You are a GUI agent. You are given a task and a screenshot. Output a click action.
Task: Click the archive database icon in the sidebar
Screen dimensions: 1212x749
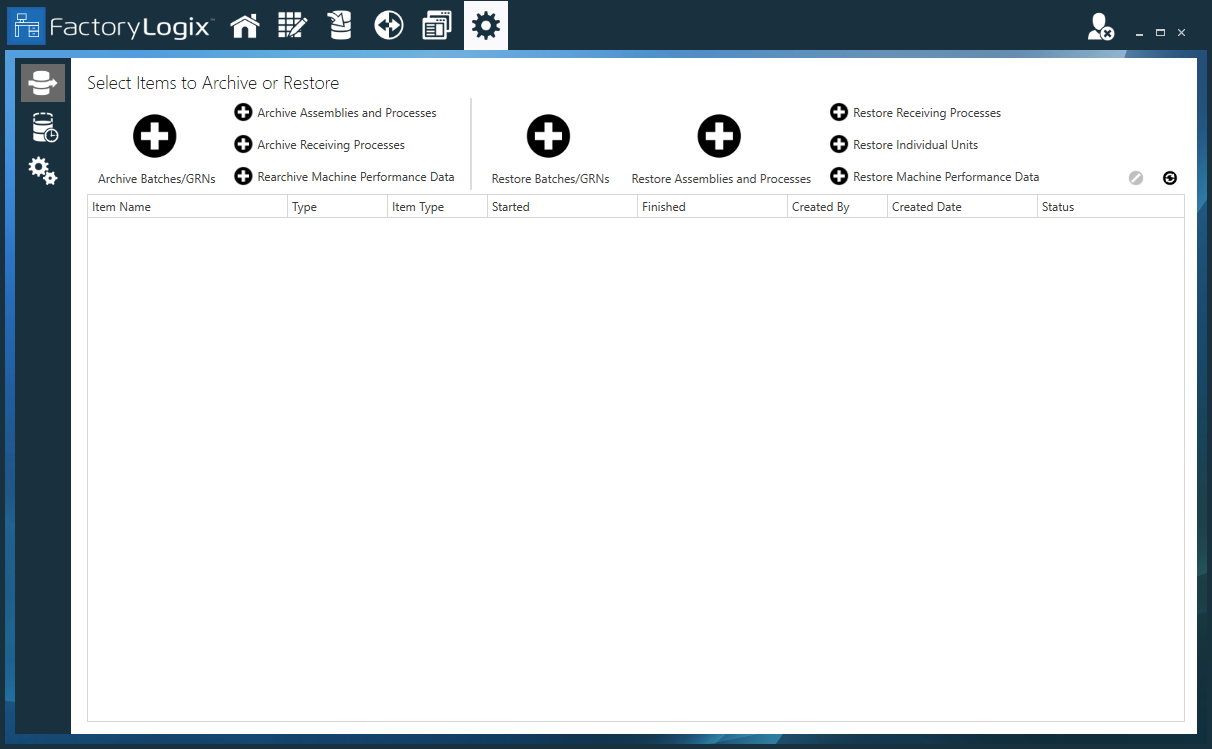coord(42,82)
